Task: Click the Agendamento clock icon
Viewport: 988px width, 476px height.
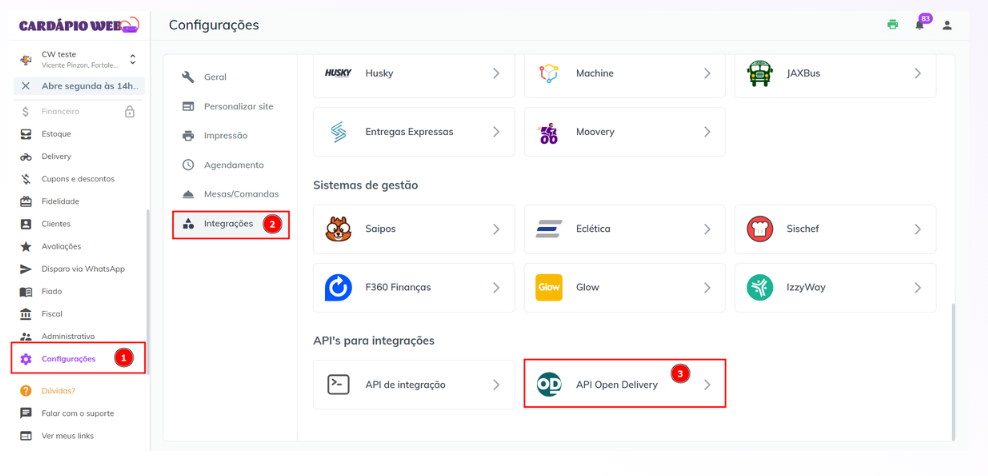Action: point(188,165)
